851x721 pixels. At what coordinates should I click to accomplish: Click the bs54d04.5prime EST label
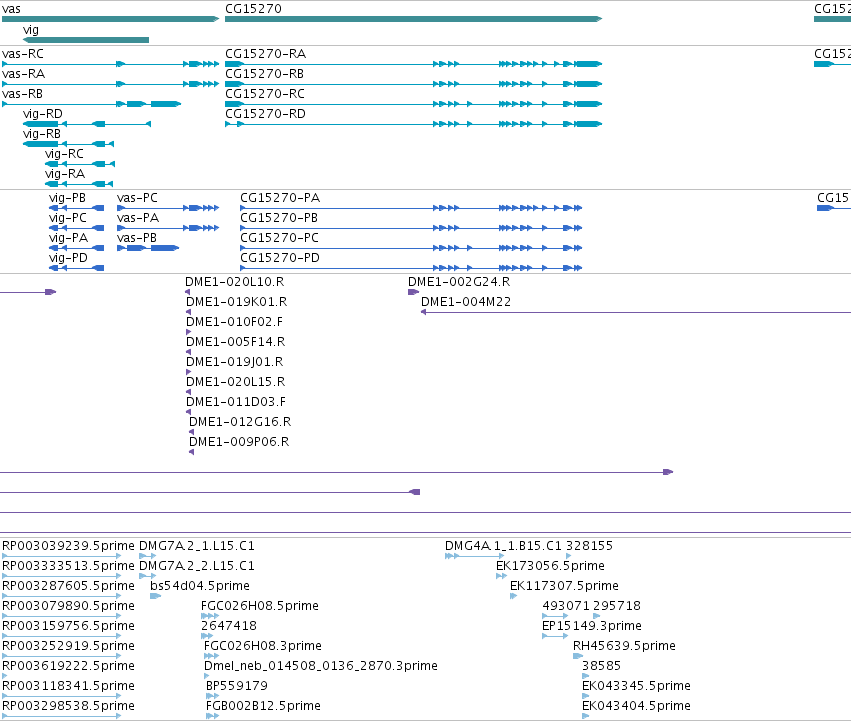point(200,586)
